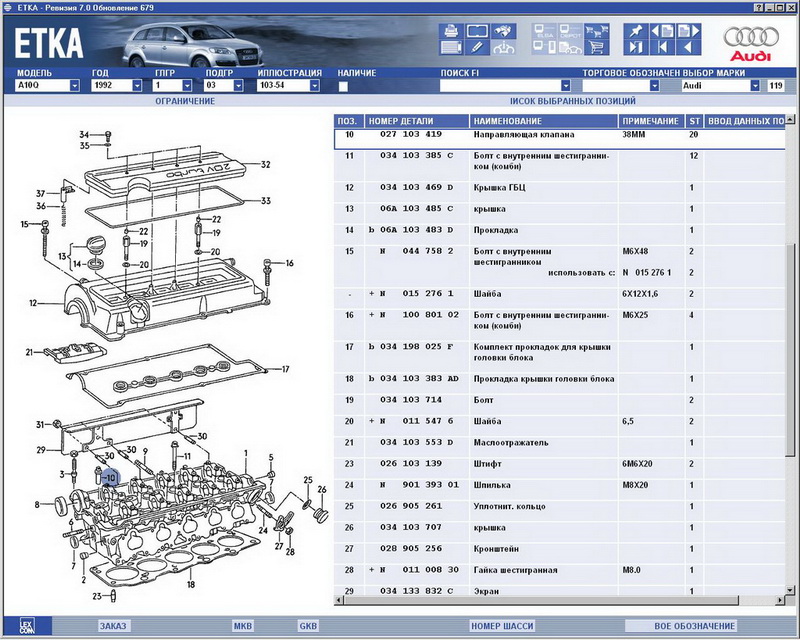
Task: Click the horizontal scrollbar left arrow
Action: [339, 601]
